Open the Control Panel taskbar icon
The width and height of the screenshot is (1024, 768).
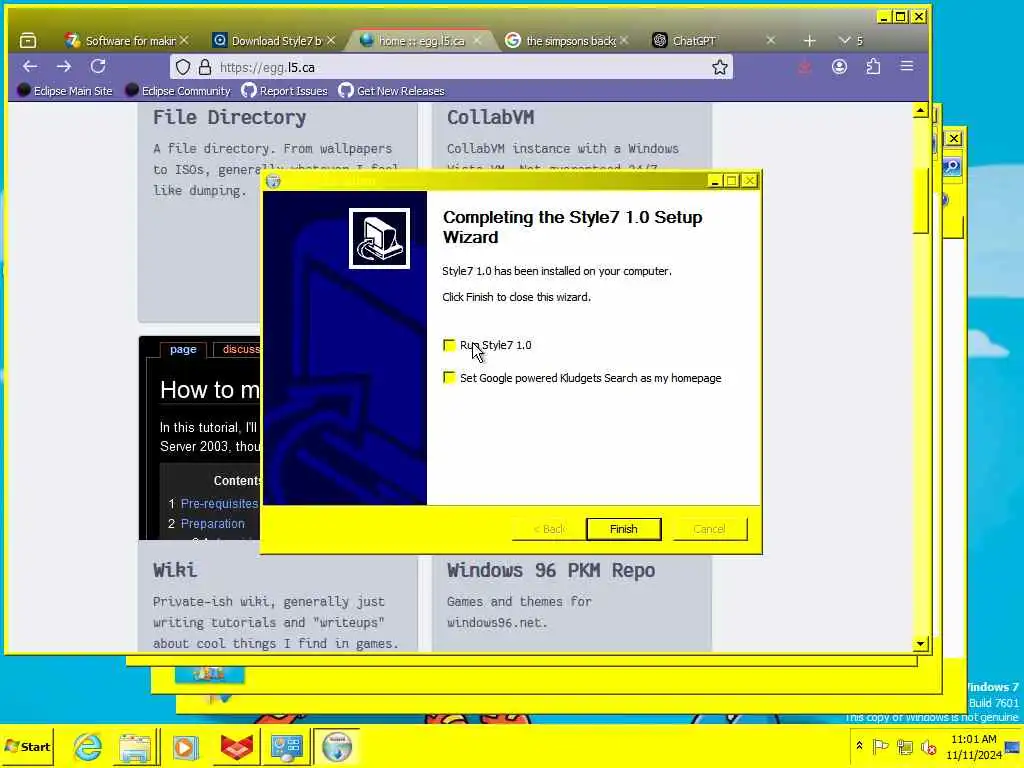click(x=286, y=746)
